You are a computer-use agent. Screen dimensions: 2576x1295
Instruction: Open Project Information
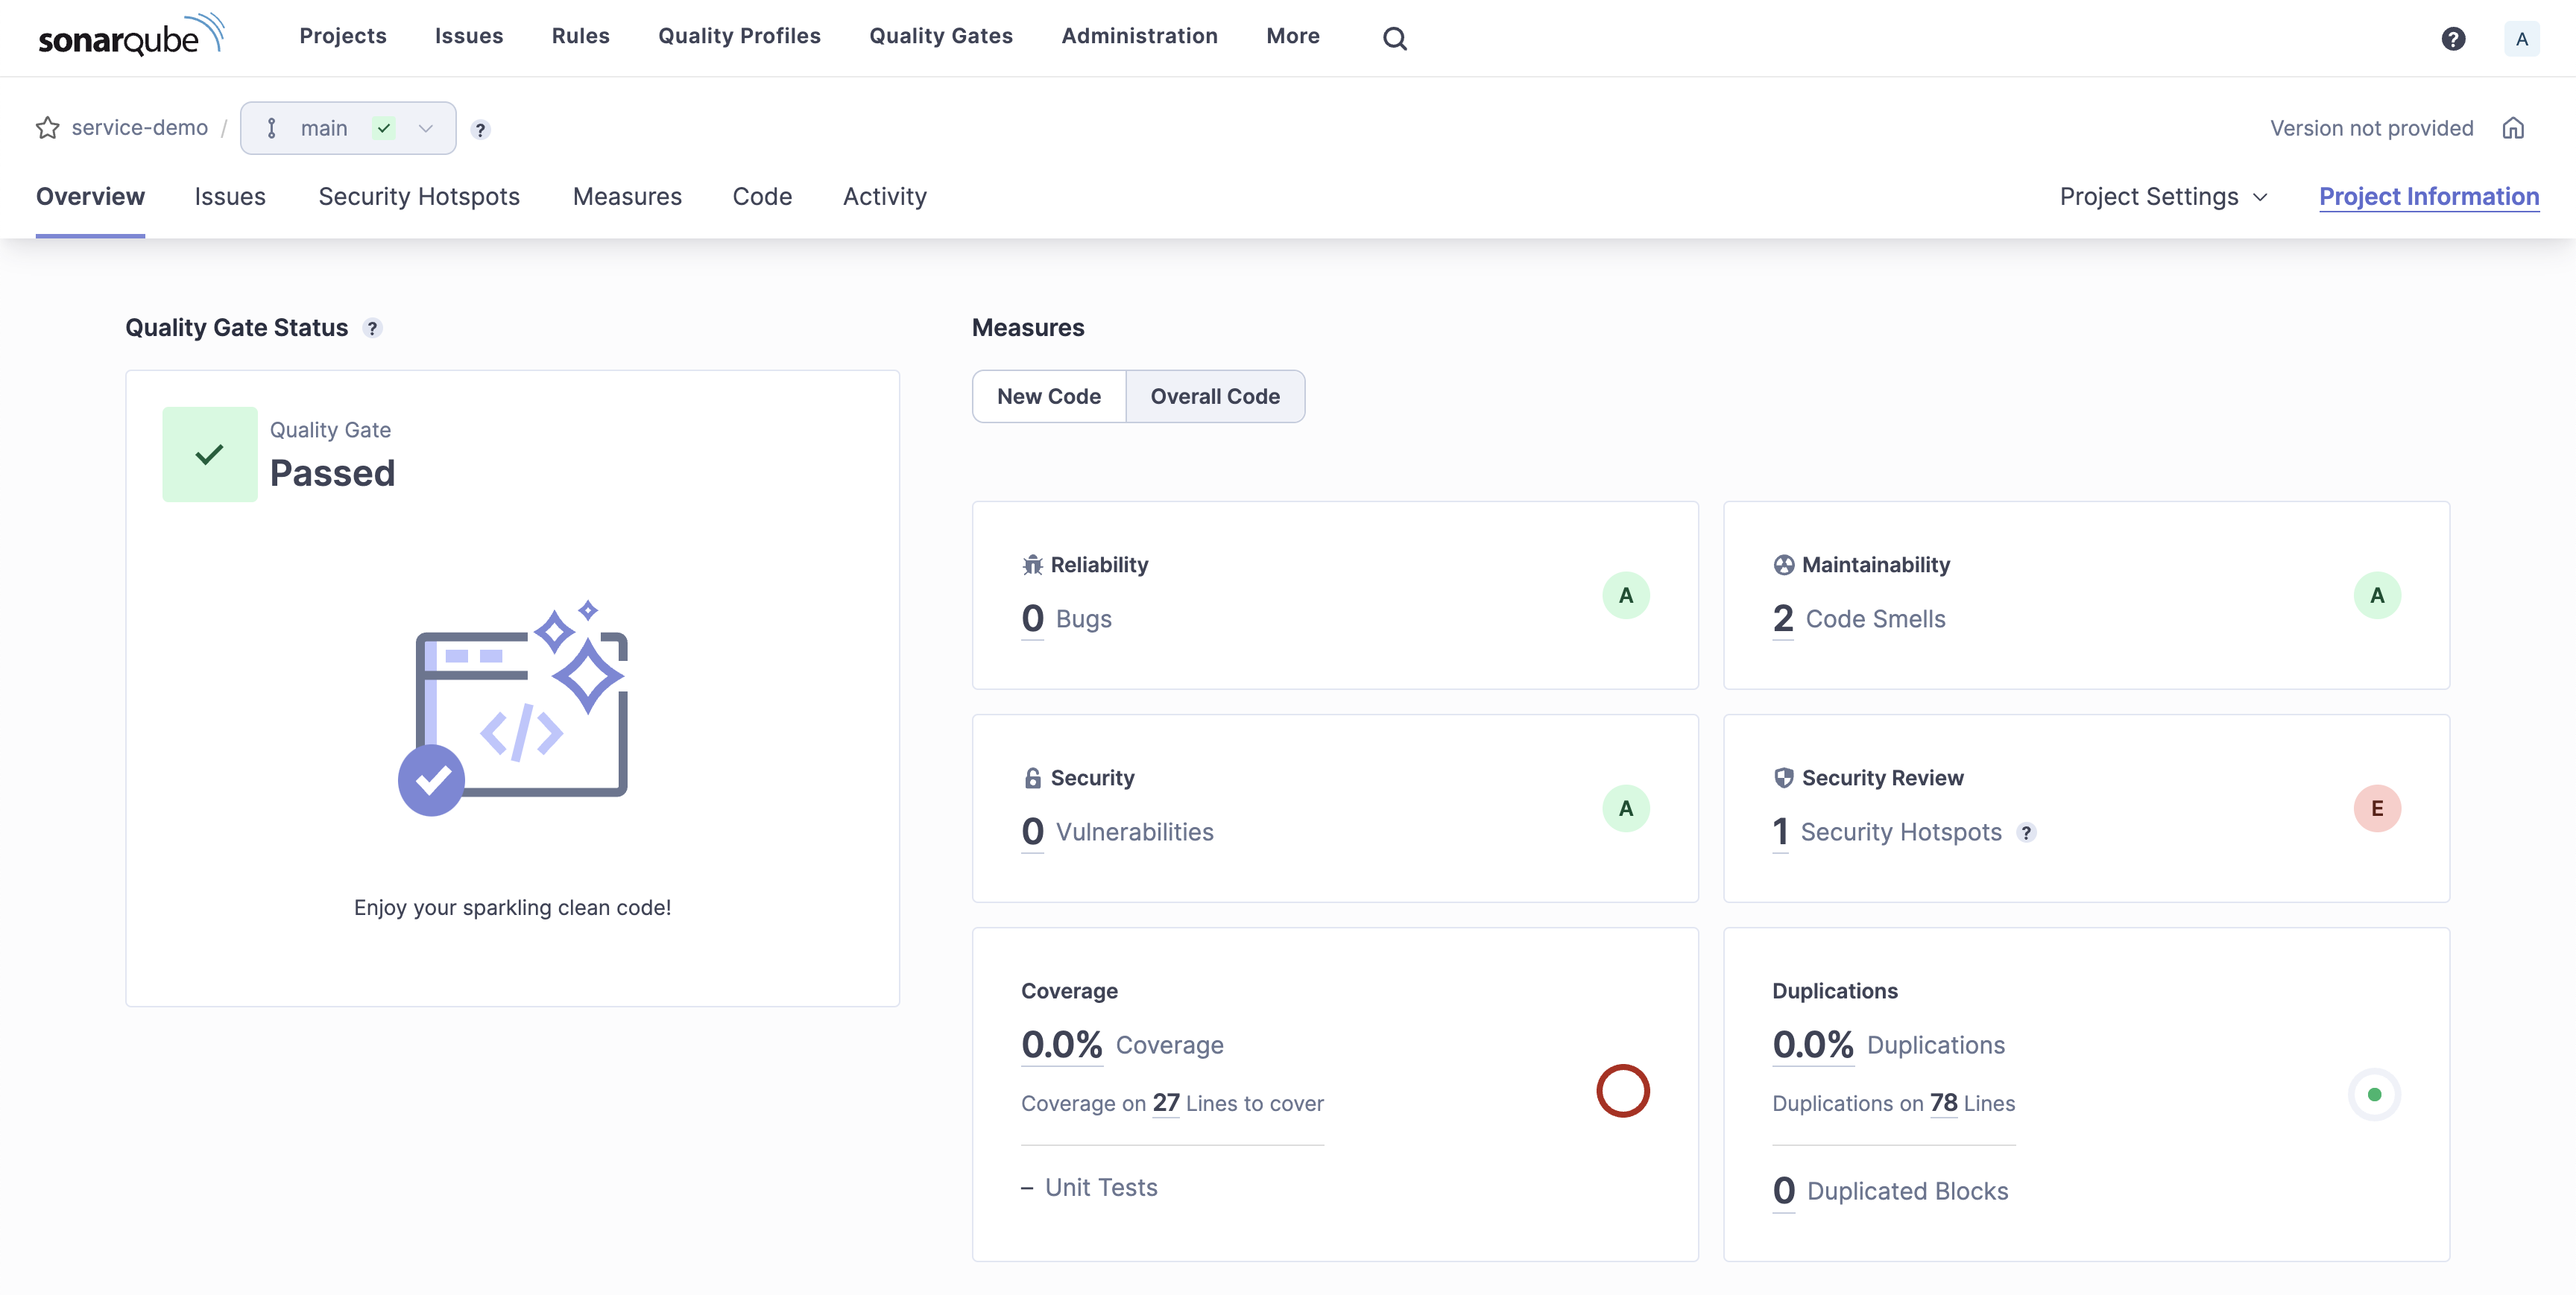point(2428,196)
